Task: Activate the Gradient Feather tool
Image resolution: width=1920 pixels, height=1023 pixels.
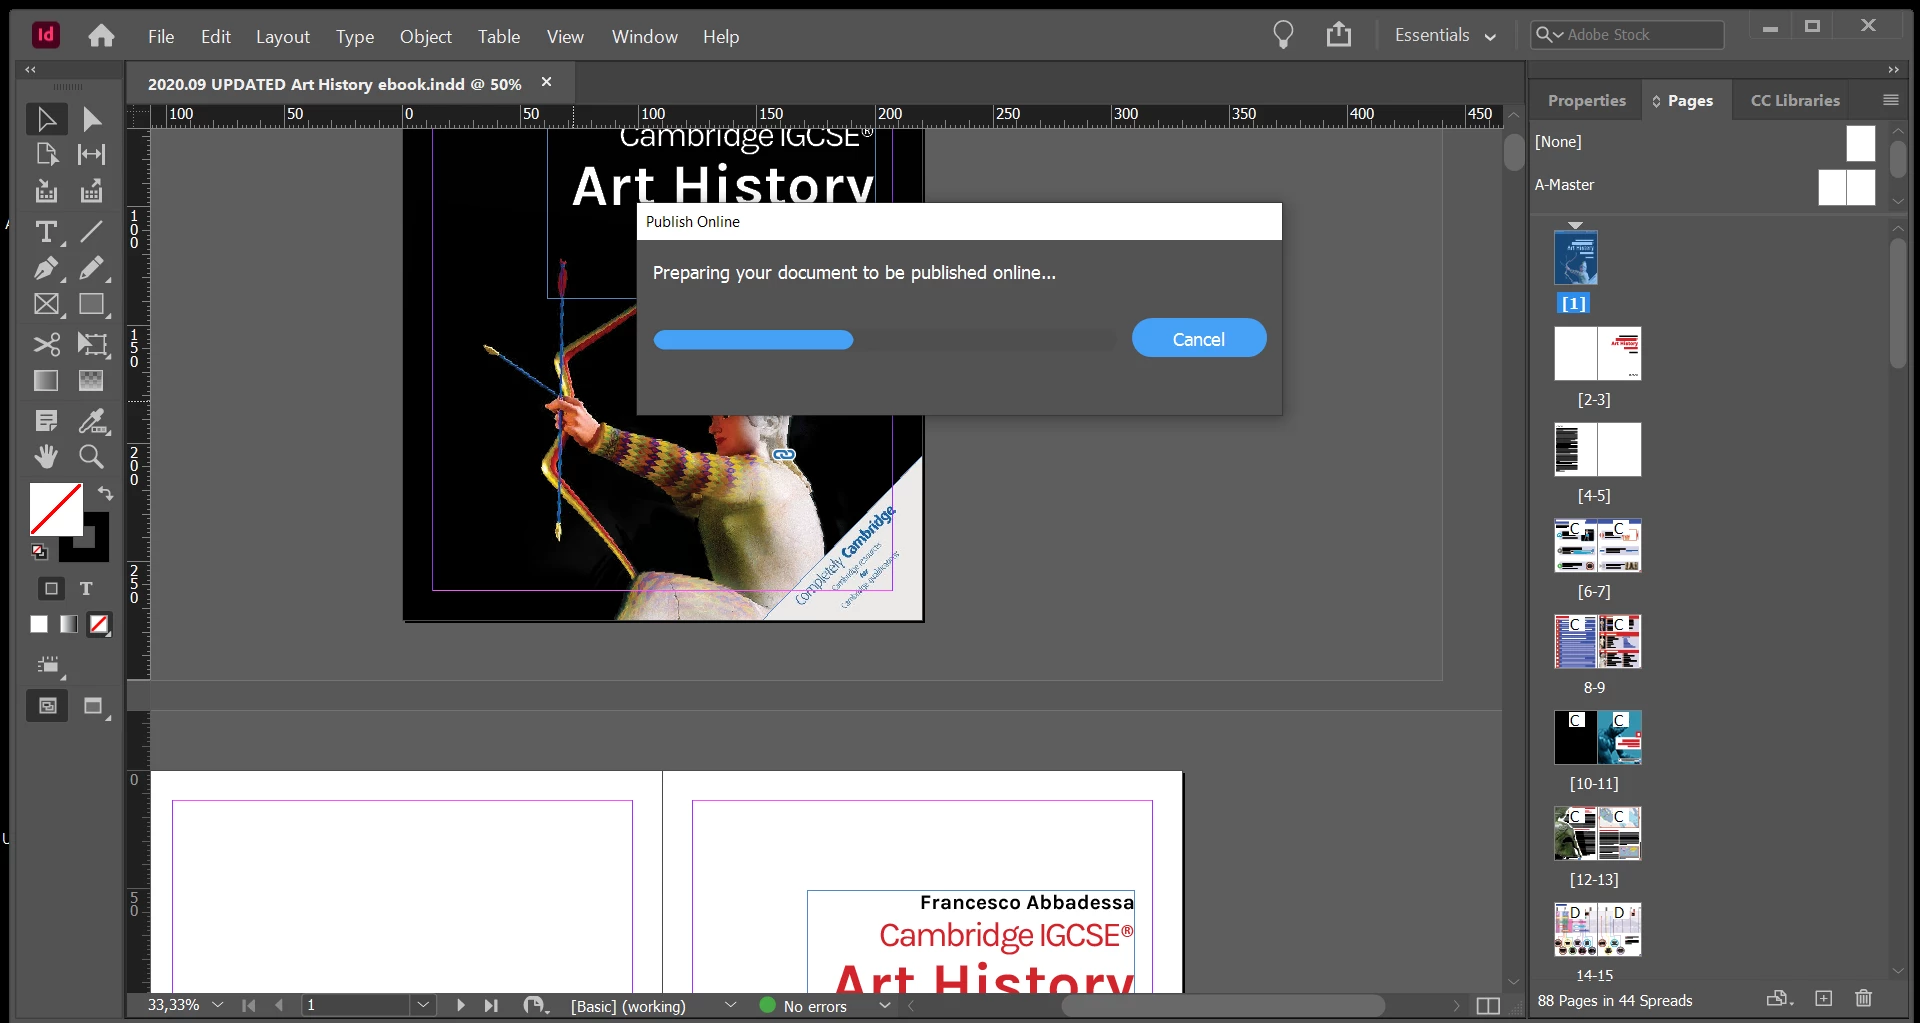Action: coord(91,381)
